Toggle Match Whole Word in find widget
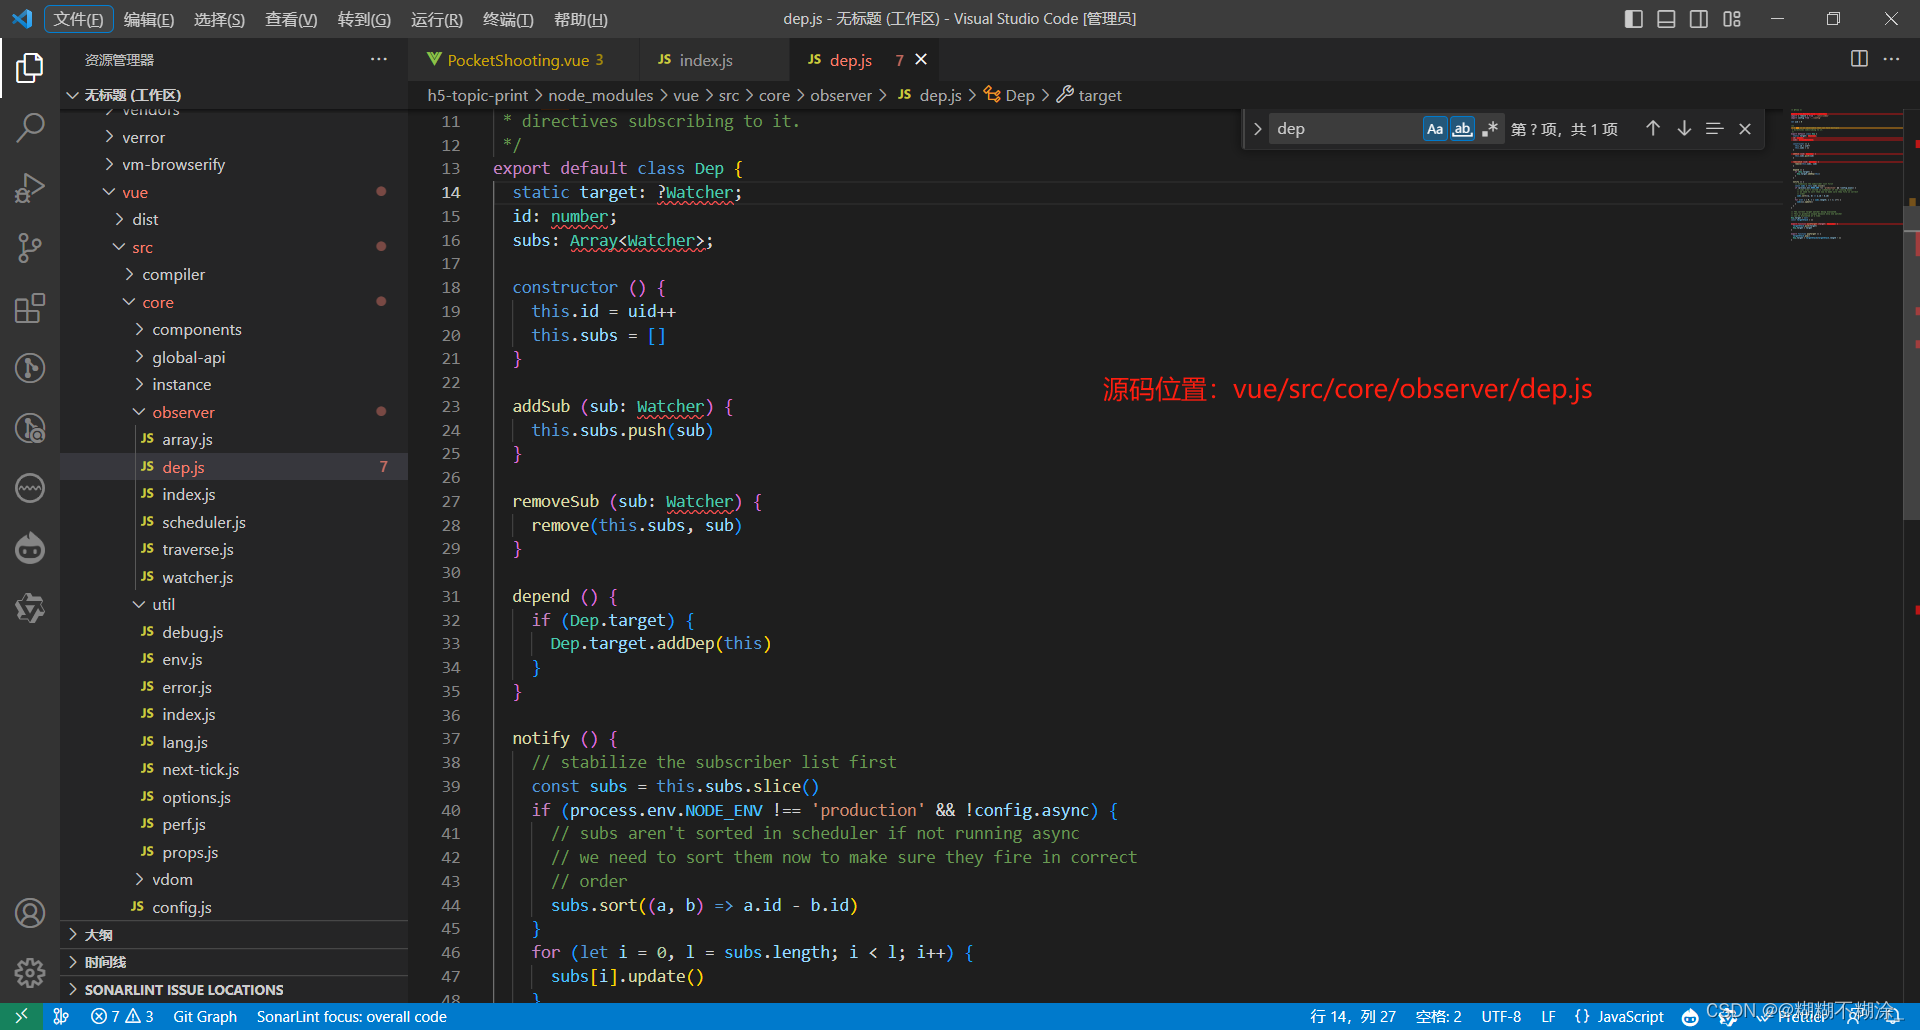Image resolution: width=1920 pixels, height=1030 pixels. tap(1462, 128)
